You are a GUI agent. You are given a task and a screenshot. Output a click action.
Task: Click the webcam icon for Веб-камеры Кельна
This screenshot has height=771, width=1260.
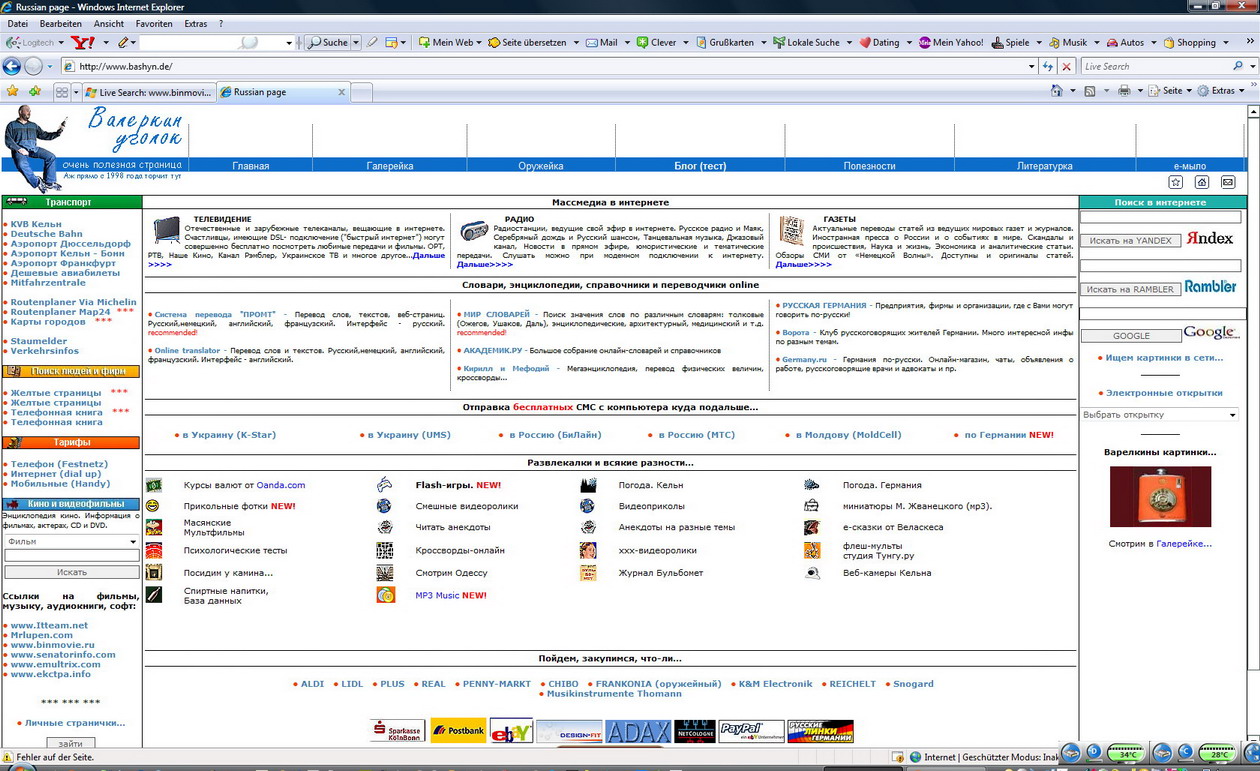(812, 573)
